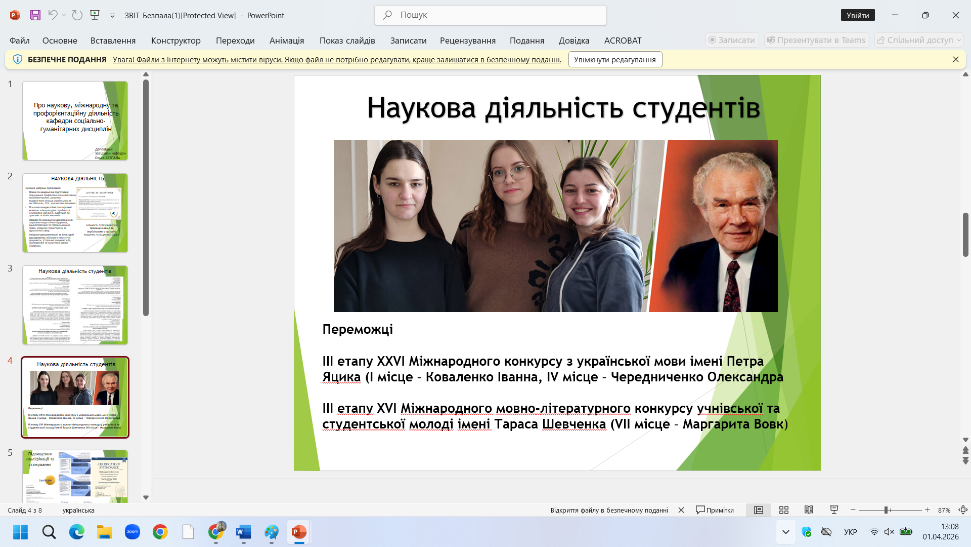Click the Save icon in the title bar
Screen dimensions: 971x547
[35, 15]
